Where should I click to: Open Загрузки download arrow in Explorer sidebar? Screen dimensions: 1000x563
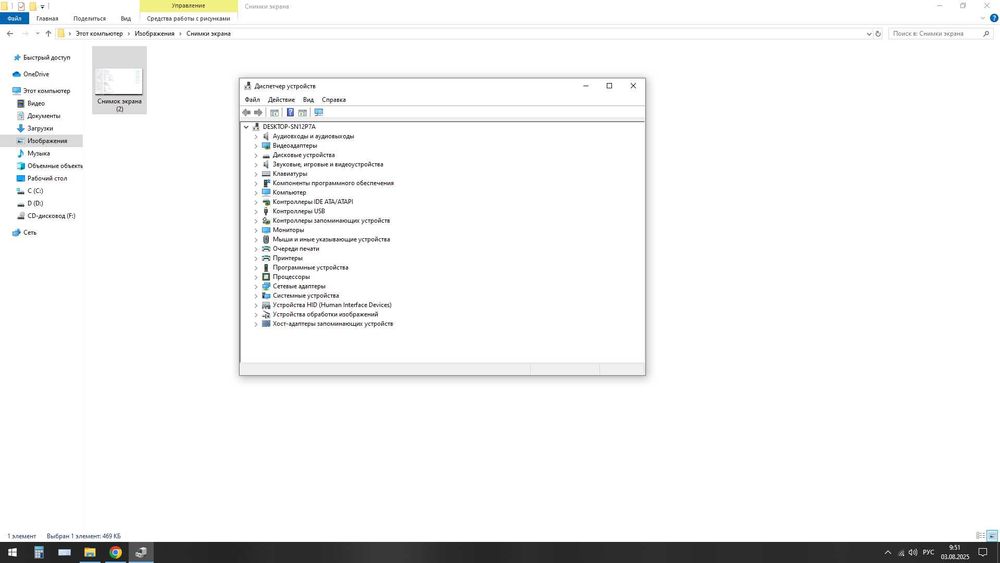pos(20,128)
